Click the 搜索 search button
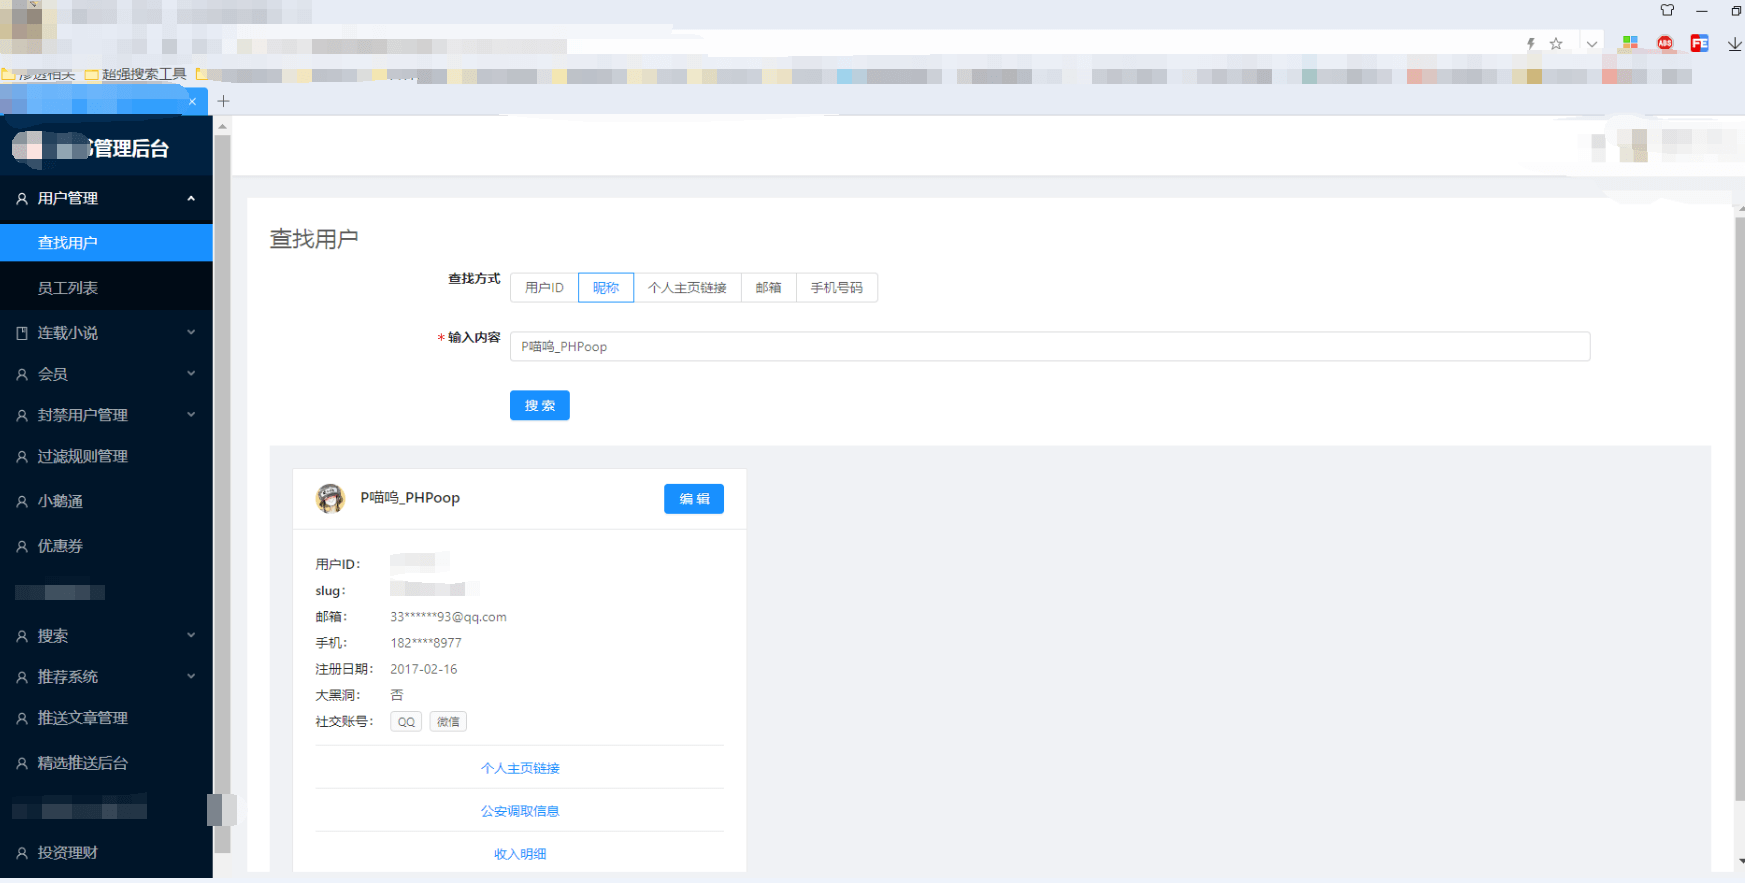The width and height of the screenshot is (1745, 883). (x=540, y=405)
